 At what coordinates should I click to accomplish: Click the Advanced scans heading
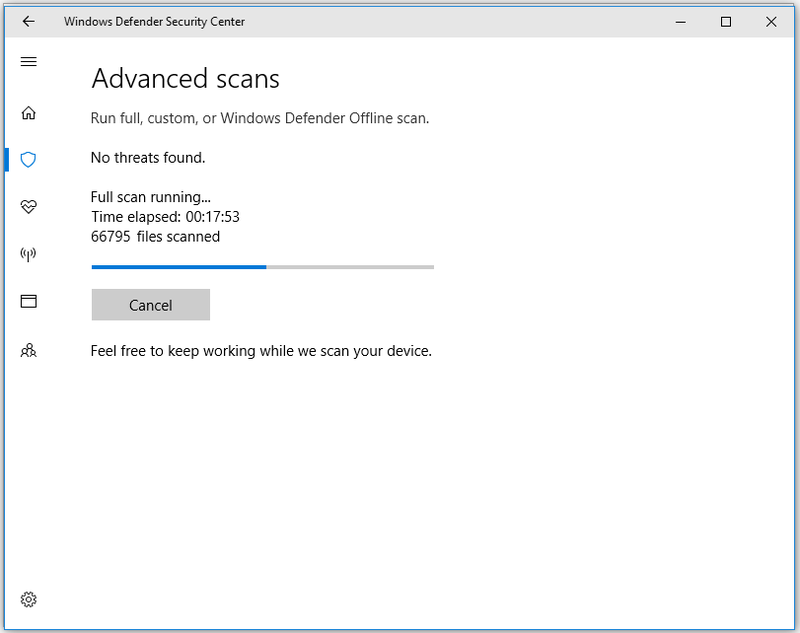(x=186, y=79)
